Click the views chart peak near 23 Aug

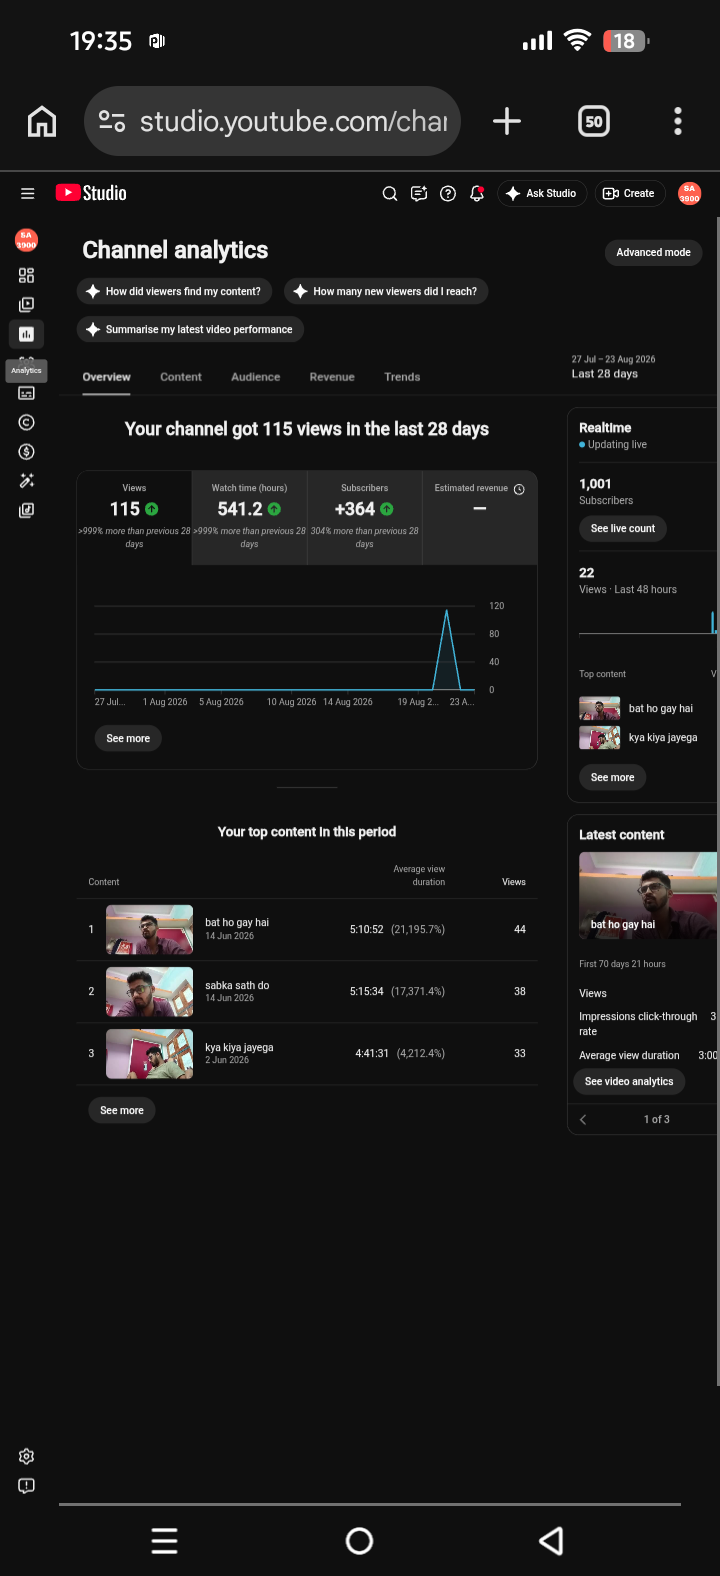pos(447,612)
